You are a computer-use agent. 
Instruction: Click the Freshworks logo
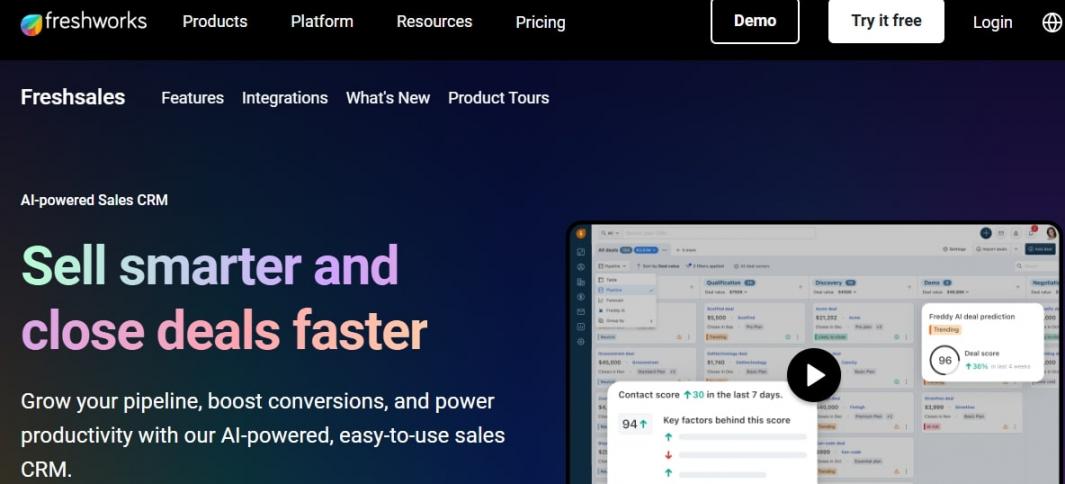tap(84, 22)
